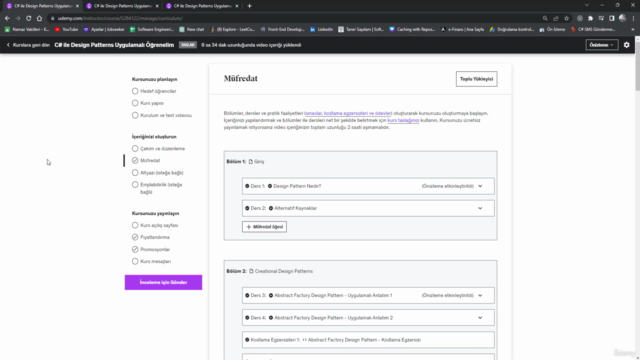Click the page icon next to Giriş section title

coord(251,162)
